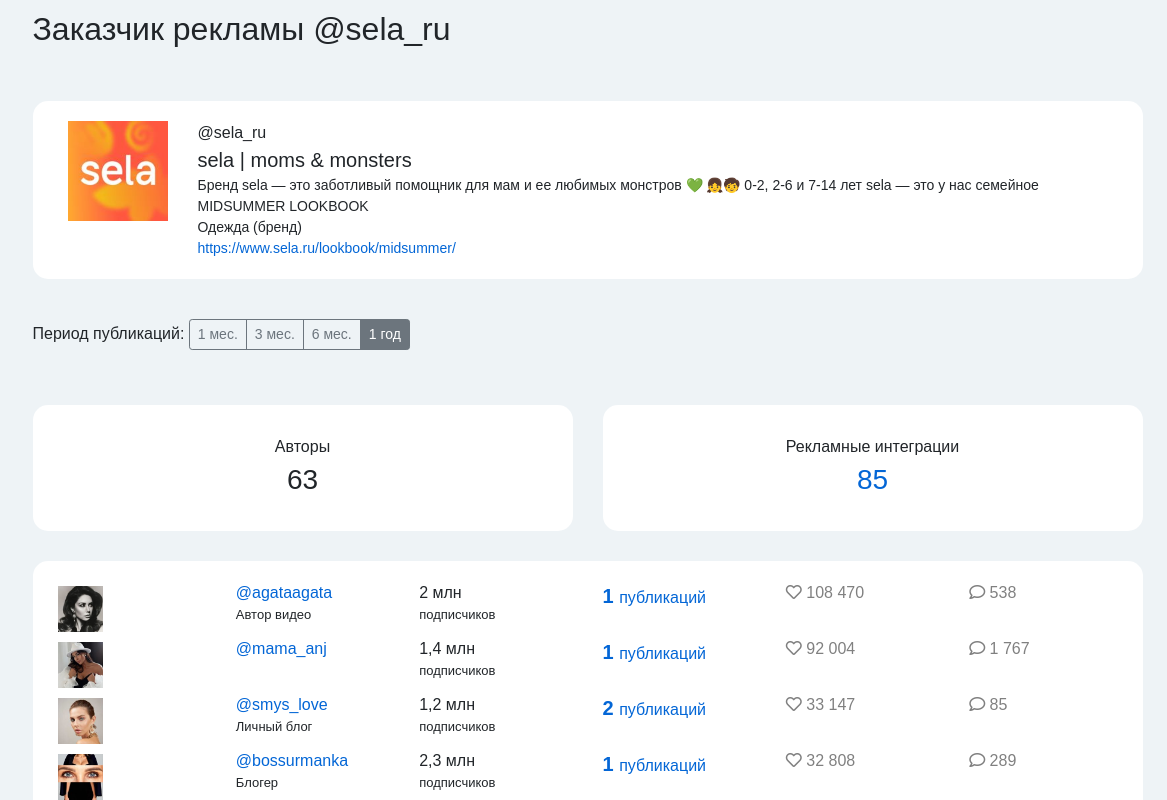Click the "Рекламные интеграции" card label

pyautogui.click(x=872, y=447)
